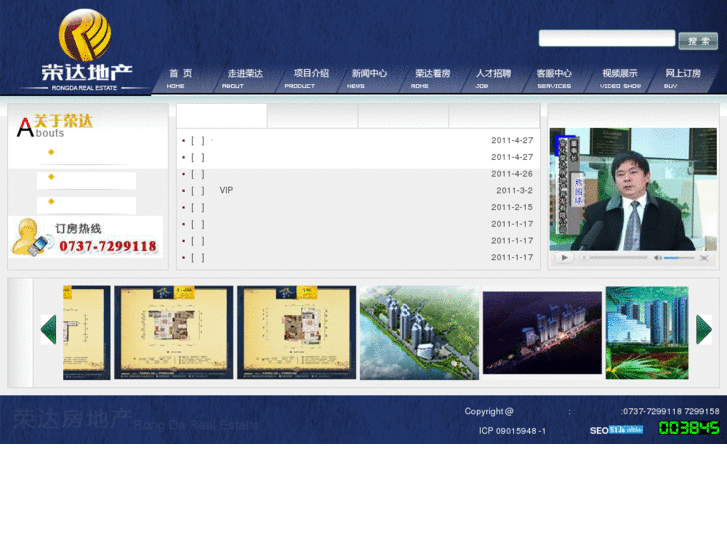The image size is (727, 545).
Task: Open the 荣达看房 menu item
Action: tap(432, 78)
